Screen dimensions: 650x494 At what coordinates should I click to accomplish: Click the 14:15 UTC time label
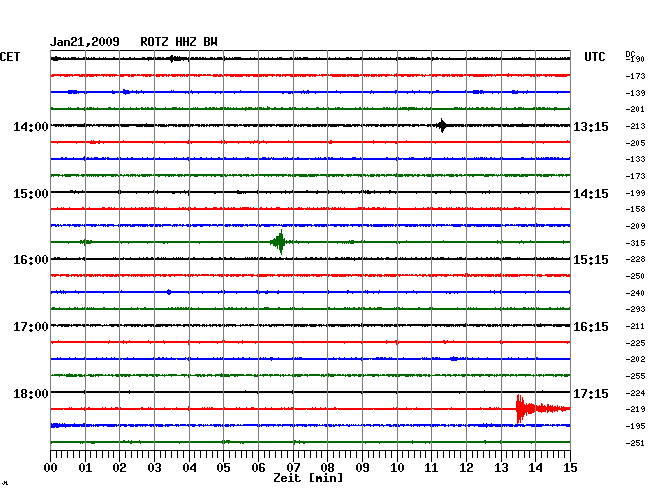click(591, 194)
